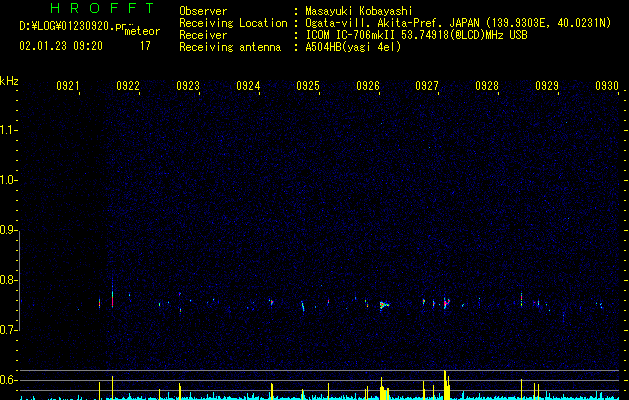This screenshot has height=400, width=629.
Task: Click the strong echo cluster just after 0927
Action: 446,303
